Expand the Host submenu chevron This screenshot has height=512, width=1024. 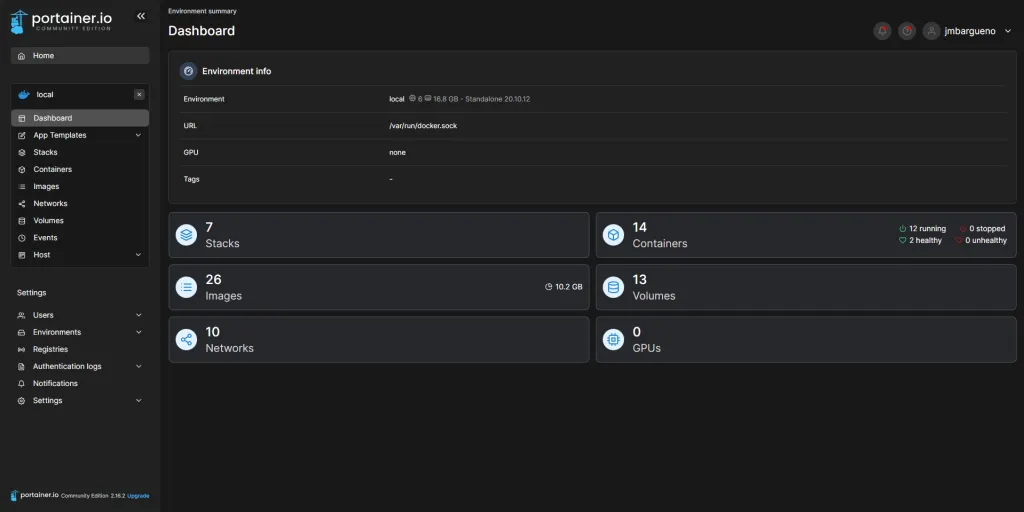point(138,255)
